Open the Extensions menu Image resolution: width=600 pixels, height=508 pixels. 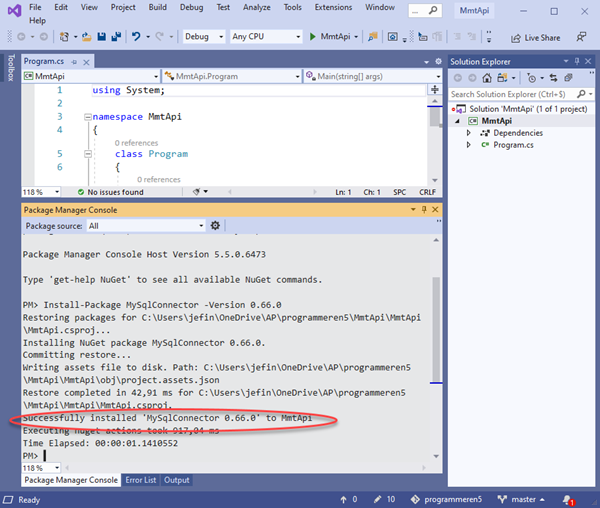[x=333, y=7]
